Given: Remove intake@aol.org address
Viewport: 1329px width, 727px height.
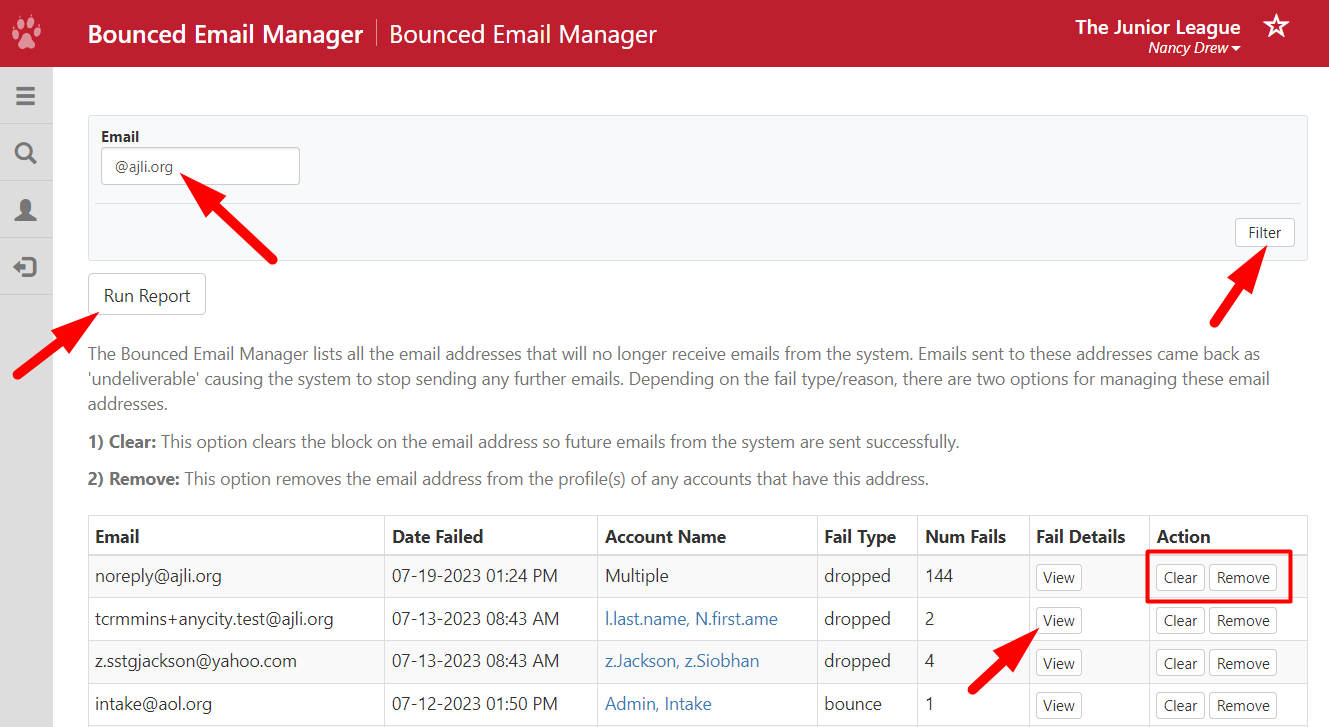Looking at the screenshot, I should [x=1243, y=706].
